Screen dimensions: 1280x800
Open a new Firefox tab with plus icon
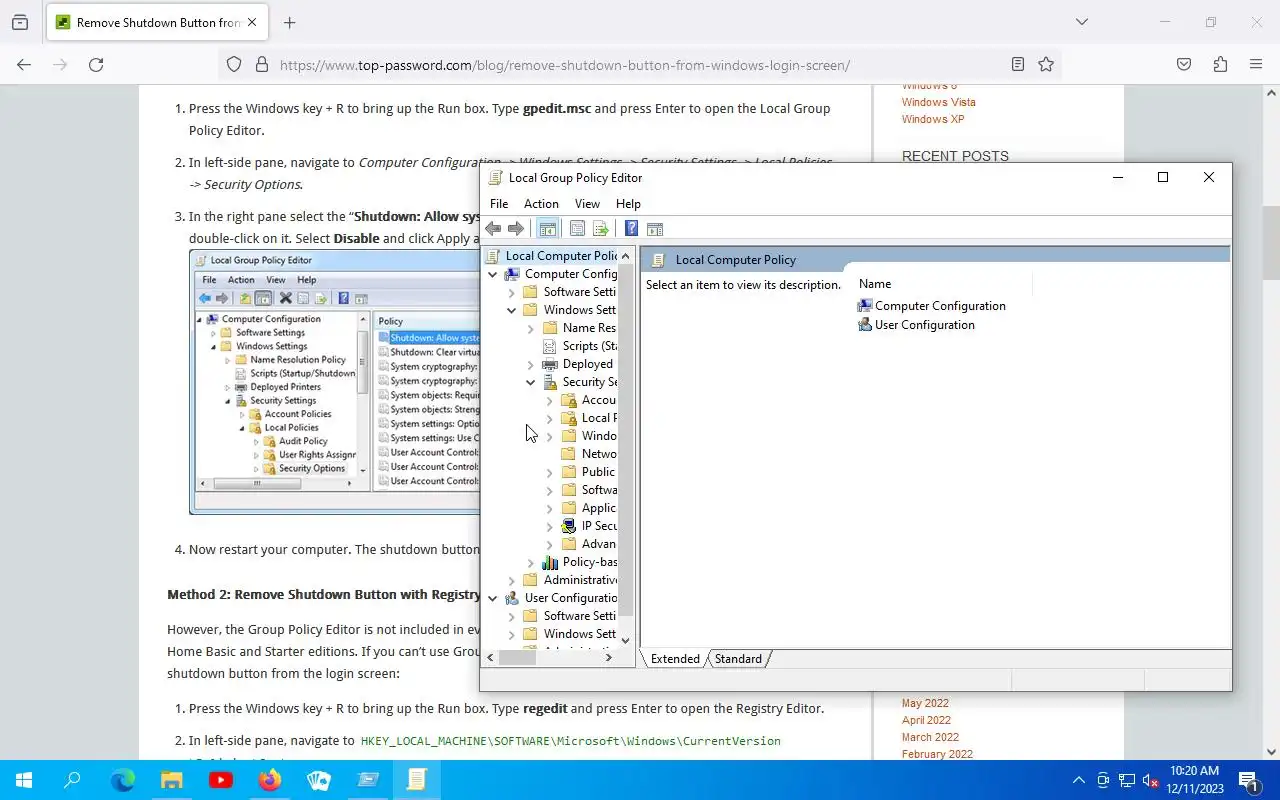click(x=290, y=22)
